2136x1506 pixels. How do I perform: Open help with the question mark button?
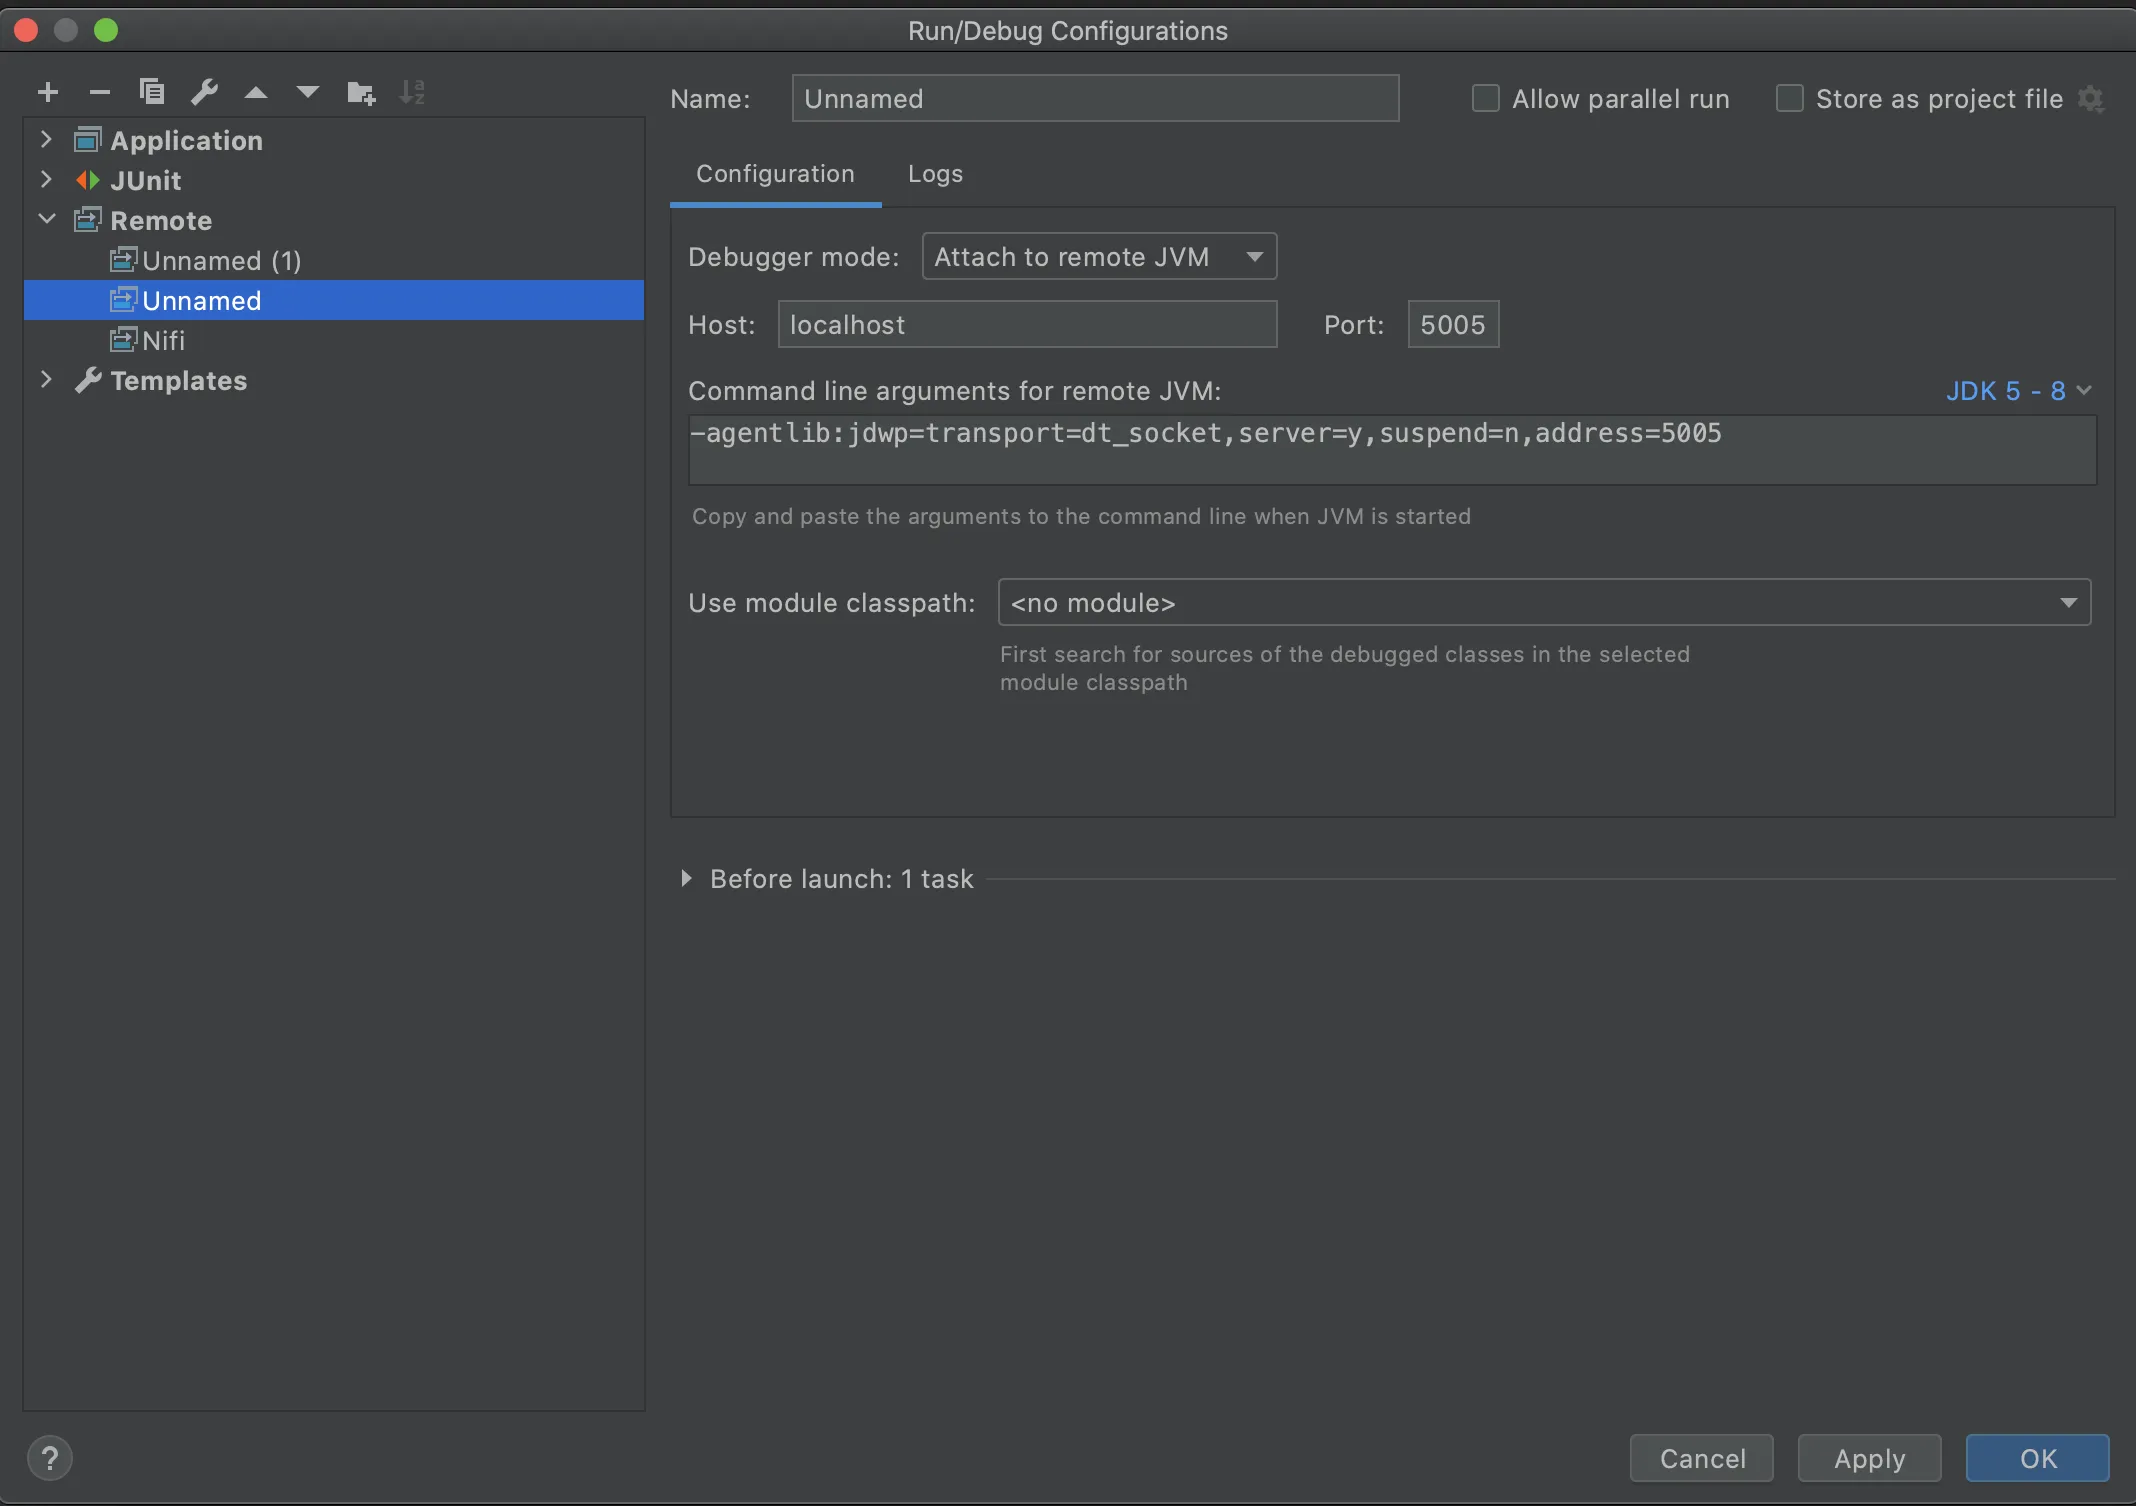pos(50,1458)
